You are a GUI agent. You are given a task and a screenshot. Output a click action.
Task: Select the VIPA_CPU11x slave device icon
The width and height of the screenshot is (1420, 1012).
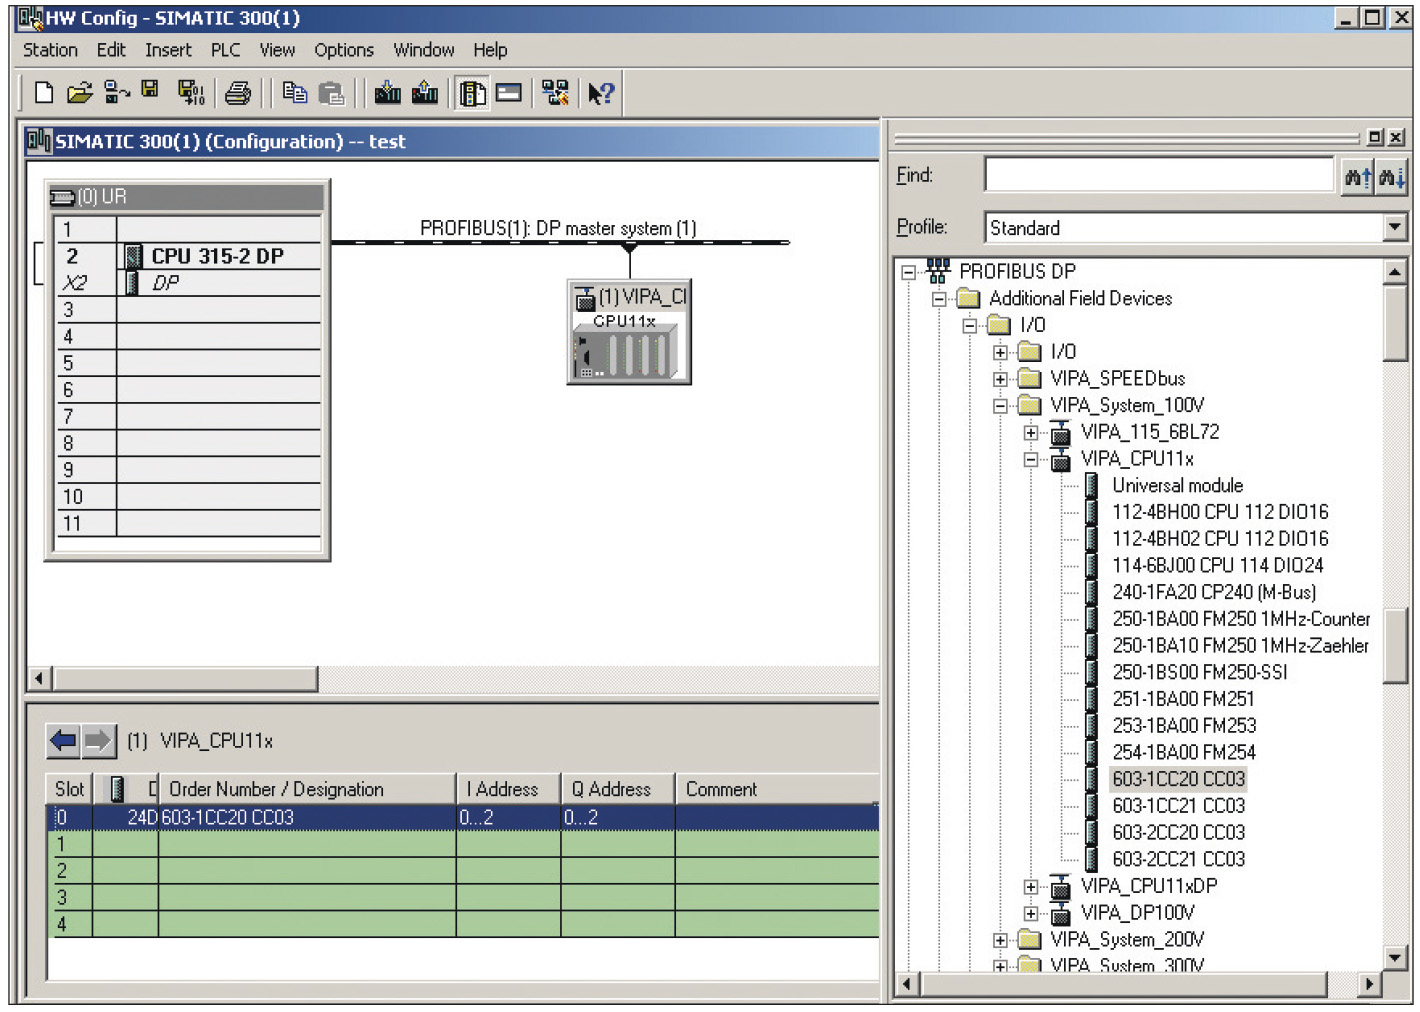click(x=629, y=333)
